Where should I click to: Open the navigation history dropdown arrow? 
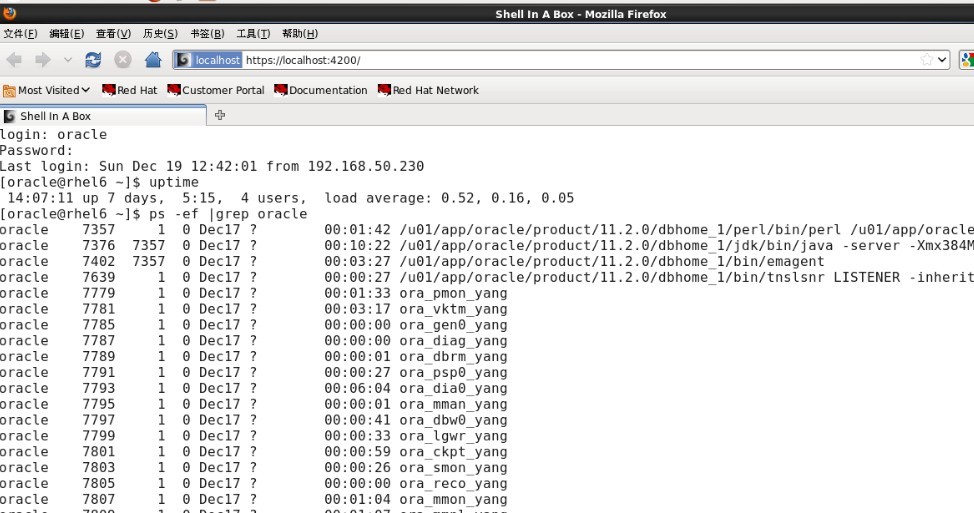[x=68, y=60]
